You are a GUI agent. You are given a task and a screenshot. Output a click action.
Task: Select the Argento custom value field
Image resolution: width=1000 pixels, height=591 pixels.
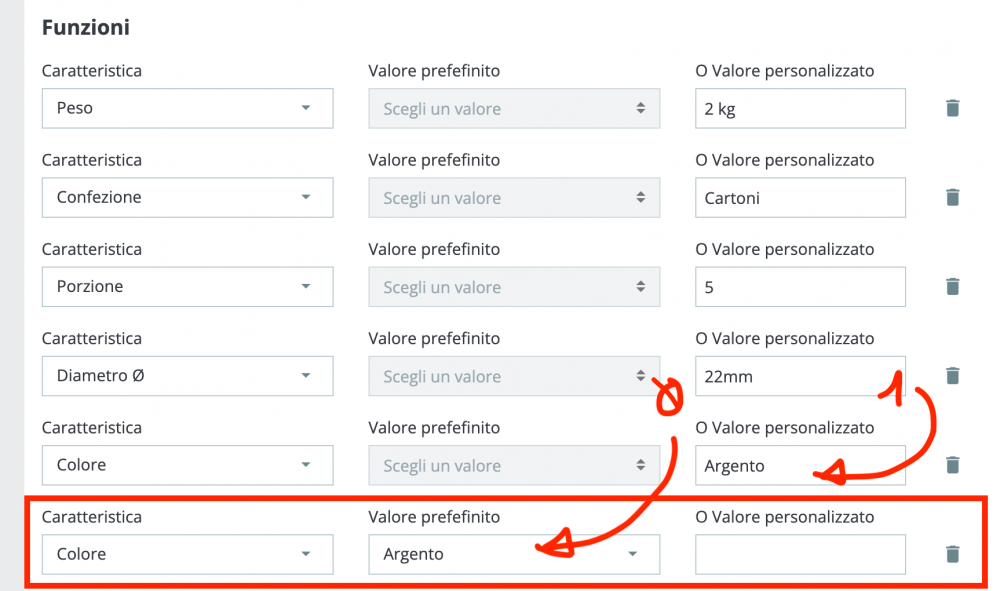click(800, 465)
